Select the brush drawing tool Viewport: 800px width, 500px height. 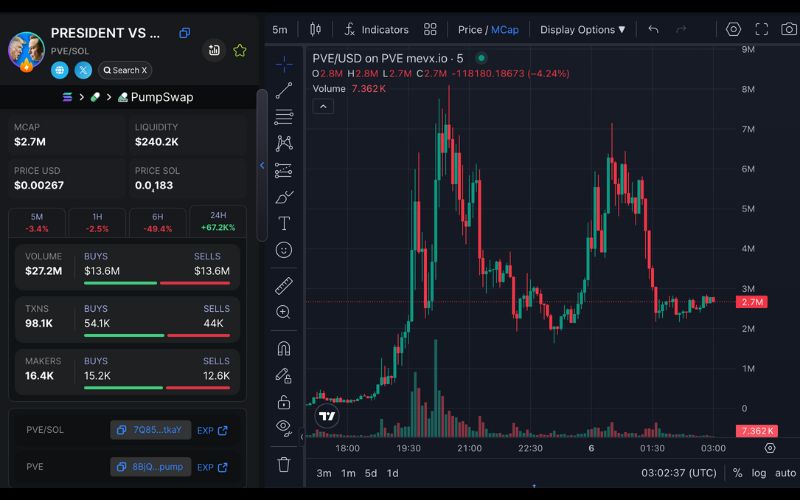[284, 197]
